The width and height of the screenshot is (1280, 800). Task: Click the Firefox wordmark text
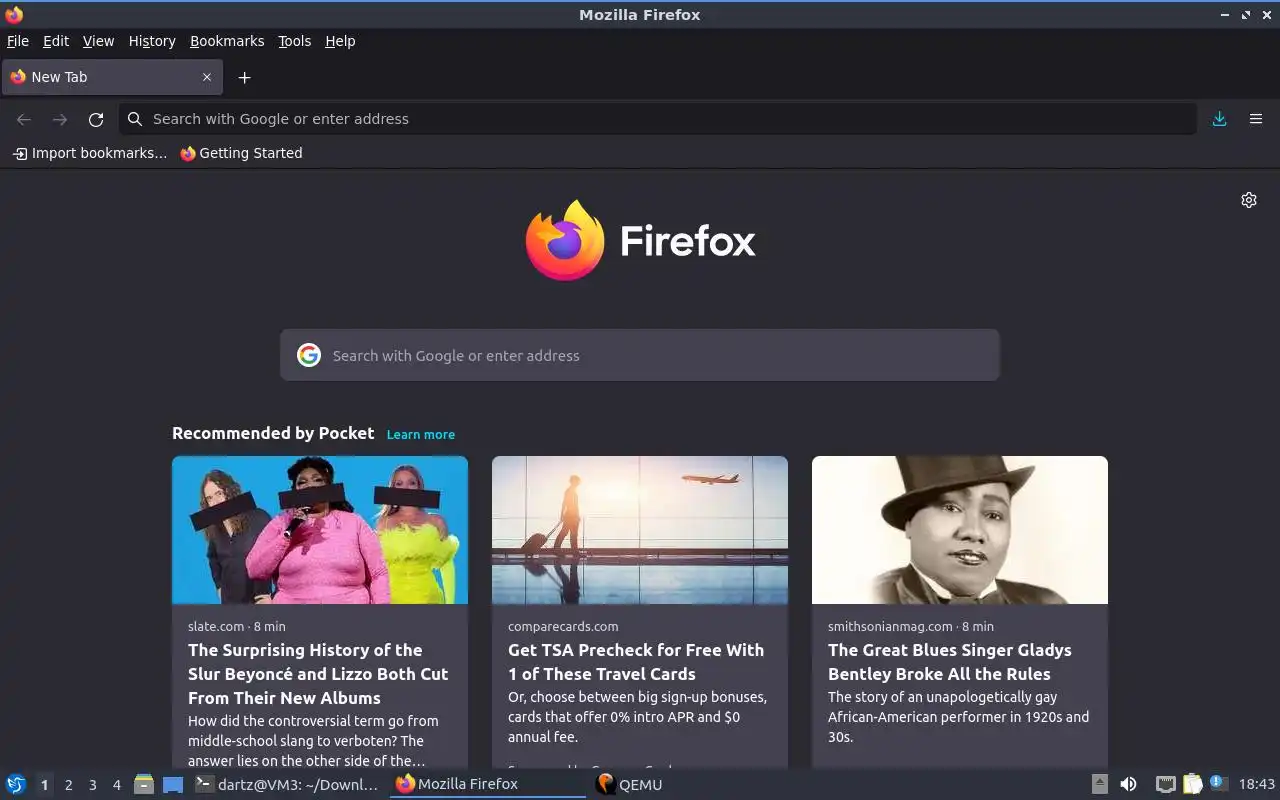(x=688, y=241)
